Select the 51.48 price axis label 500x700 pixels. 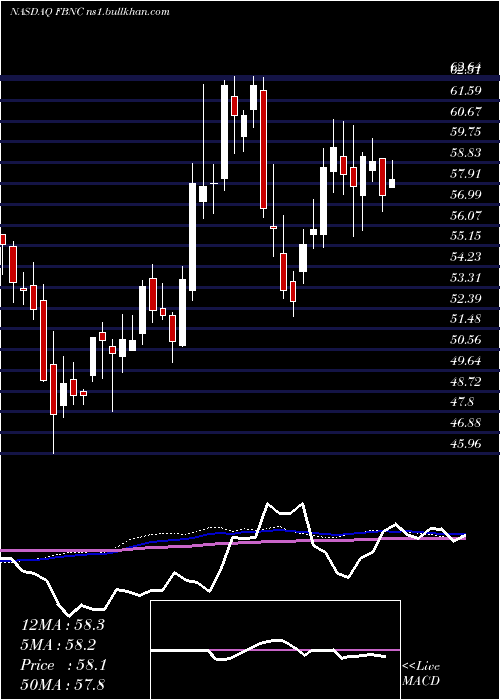[x=467, y=319]
